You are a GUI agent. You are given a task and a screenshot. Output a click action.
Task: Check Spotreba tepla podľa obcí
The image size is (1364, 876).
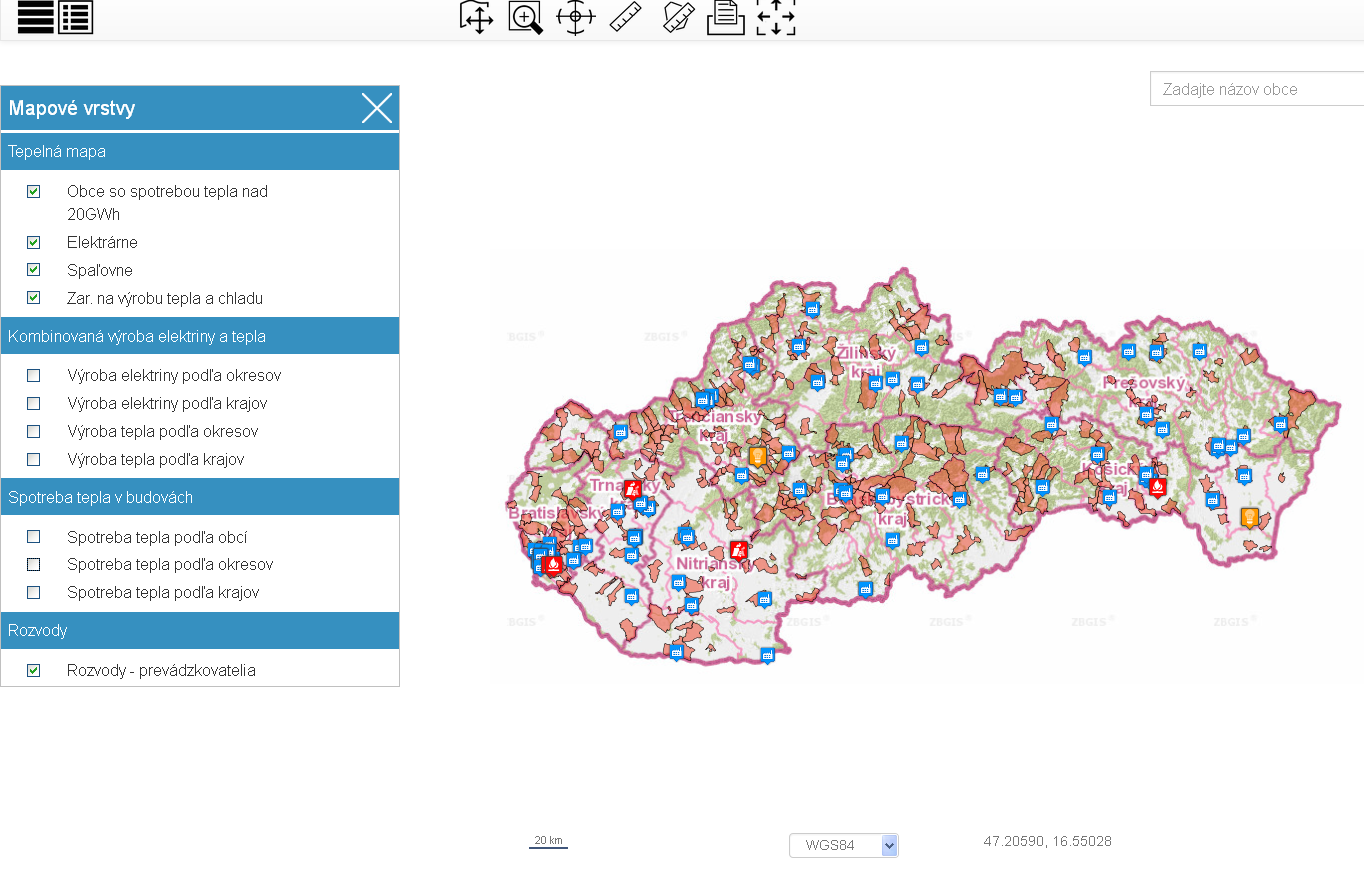click(33, 536)
